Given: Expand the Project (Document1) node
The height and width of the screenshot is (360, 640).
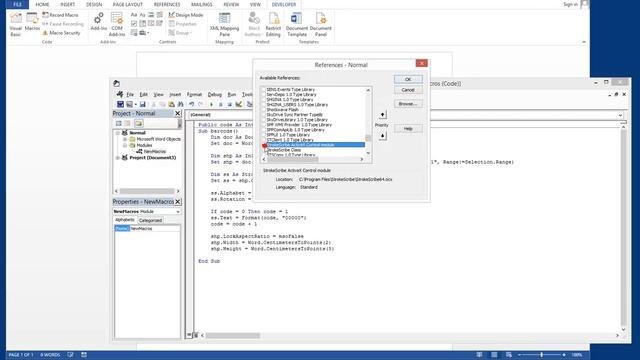Looking at the screenshot, I should [118, 158].
